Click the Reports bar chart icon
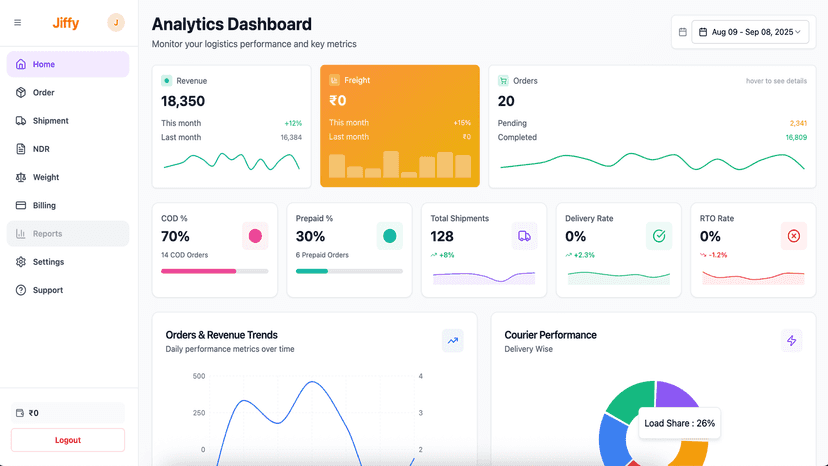This screenshot has width=828, height=466. click(21, 234)
